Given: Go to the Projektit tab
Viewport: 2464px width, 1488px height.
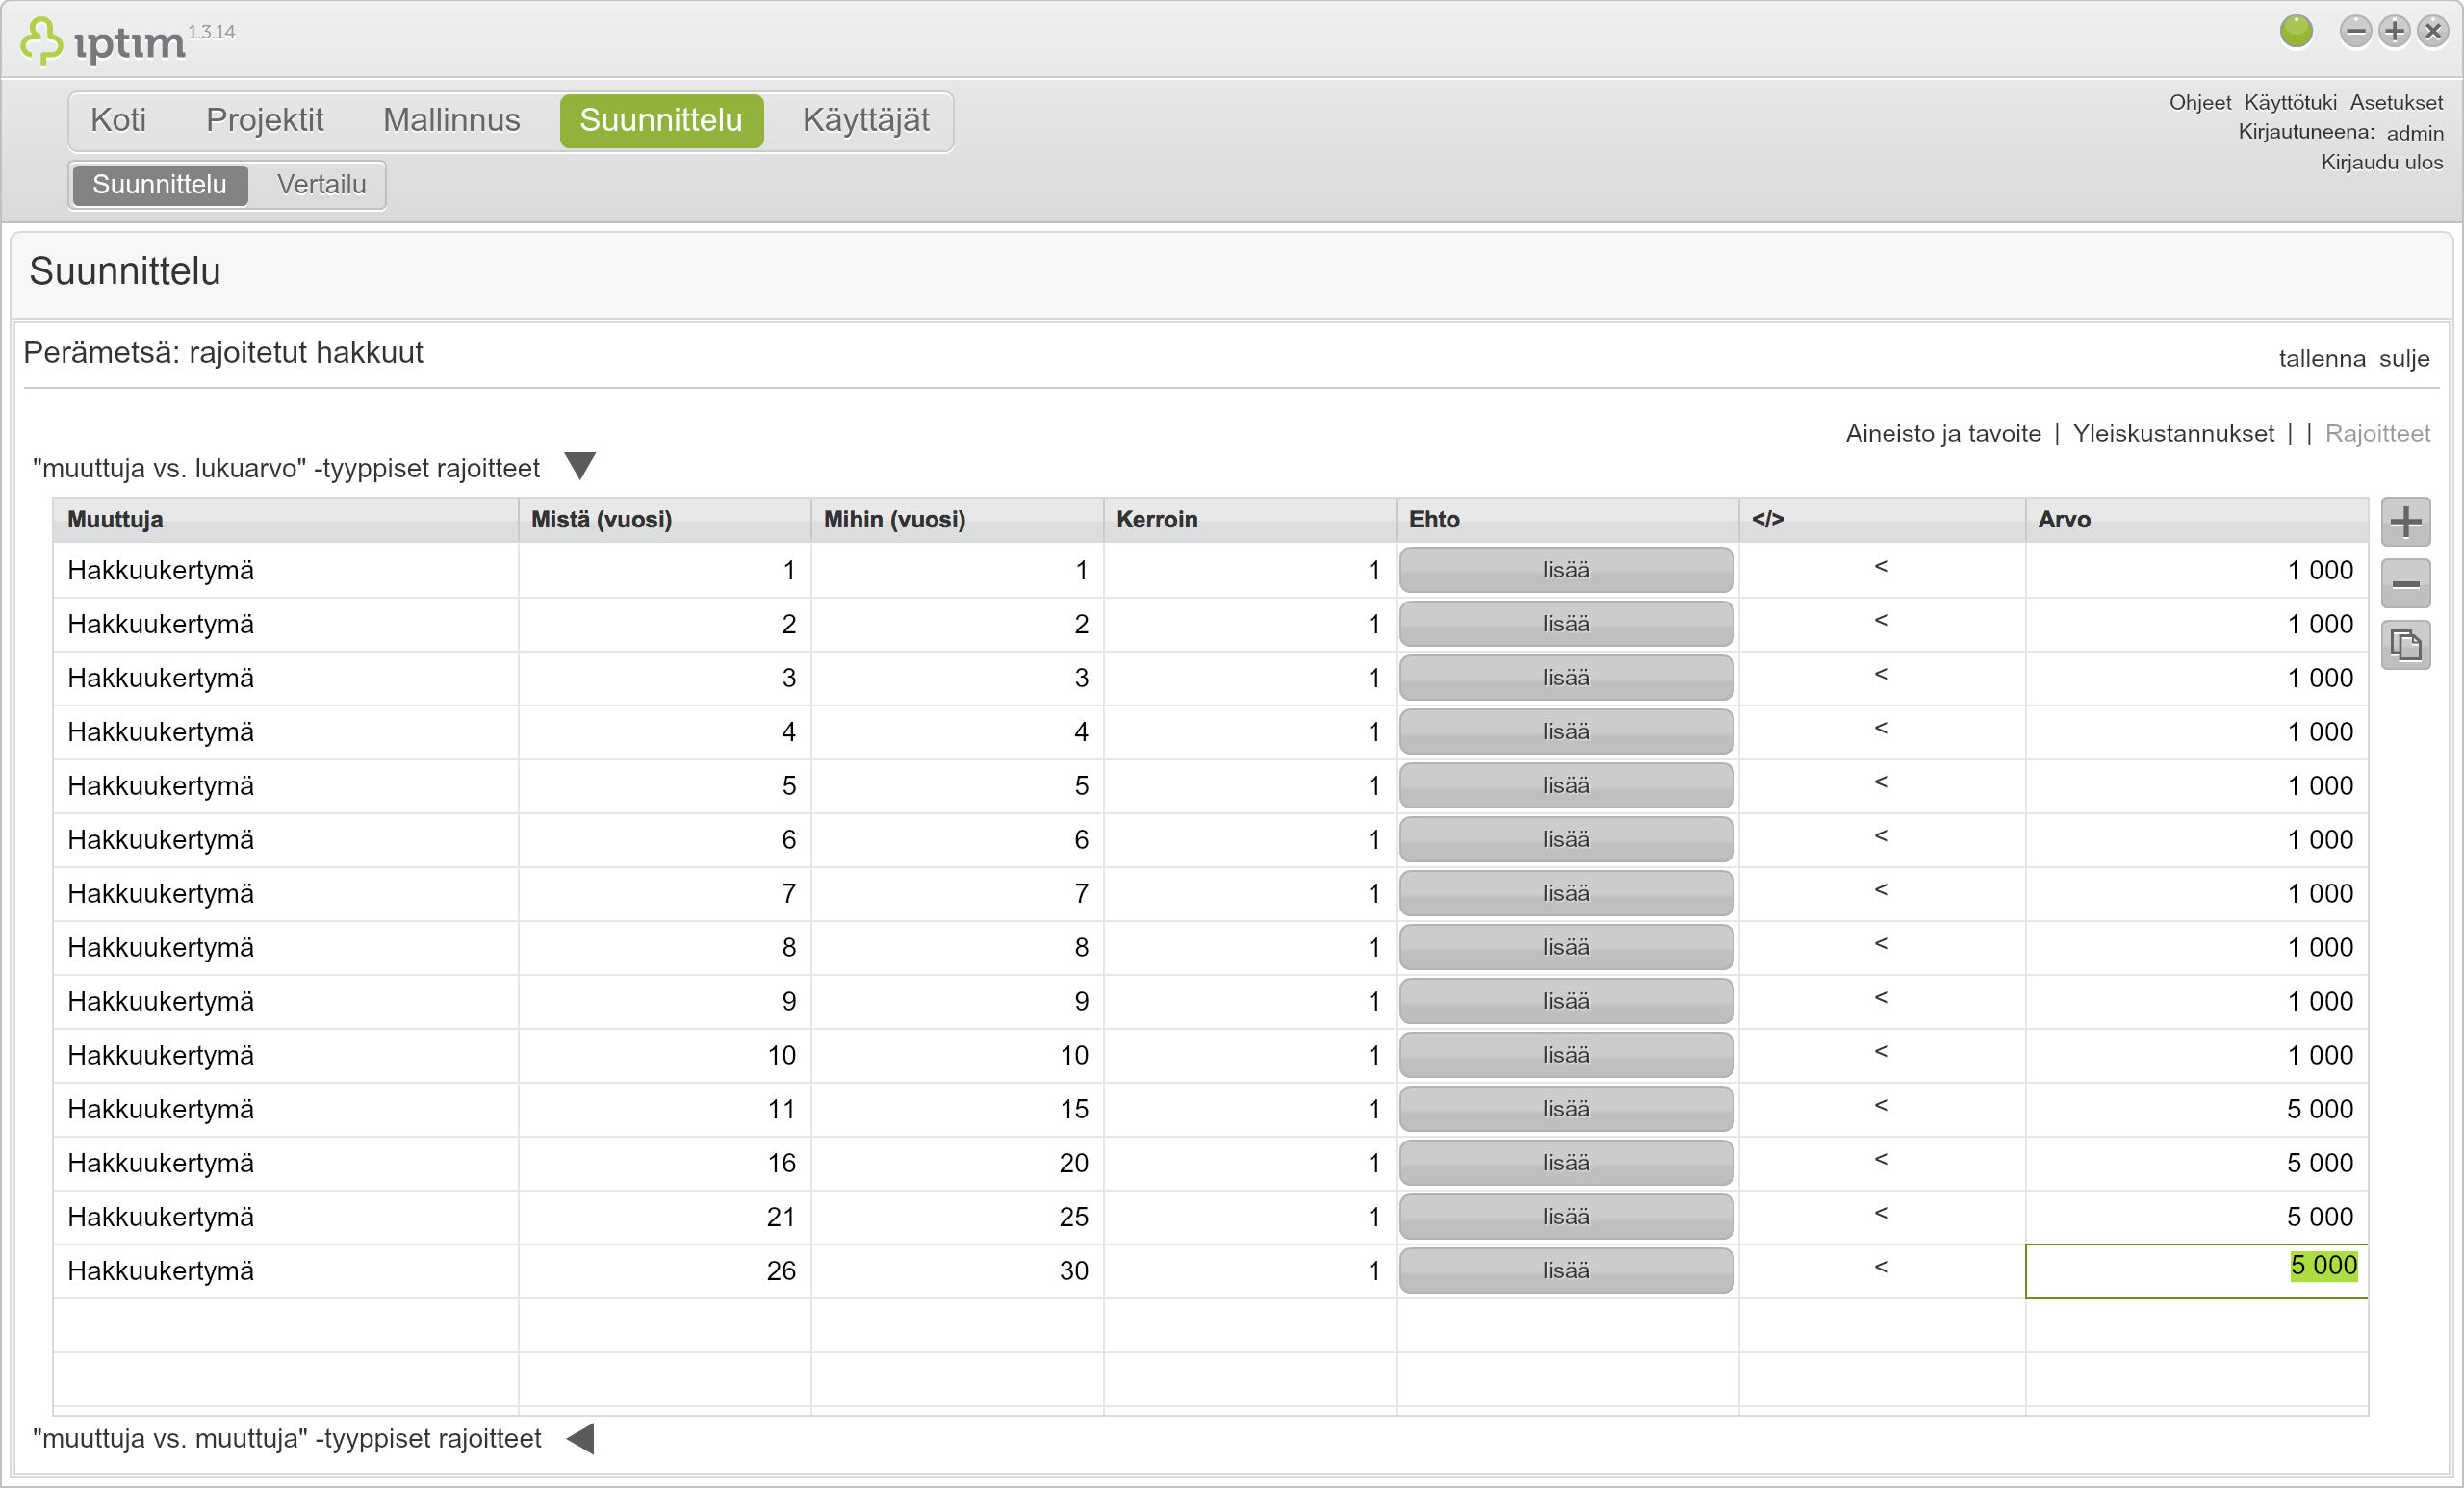Looking at the screenshot, I should [265, 120].
